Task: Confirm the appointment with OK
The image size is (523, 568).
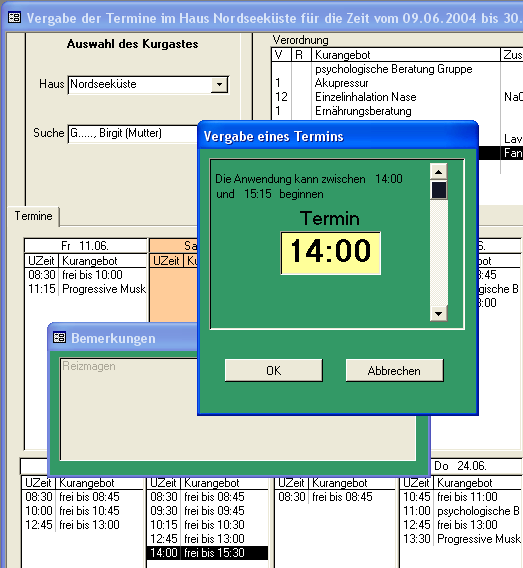Action: (273, 370)
